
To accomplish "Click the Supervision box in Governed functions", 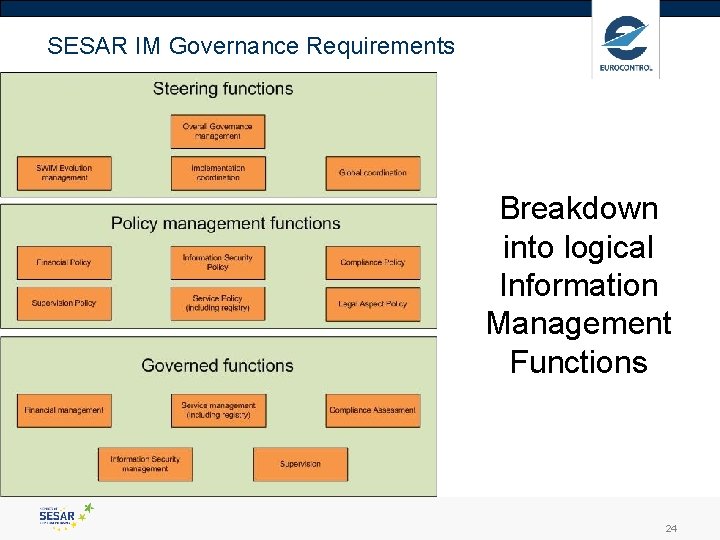I will [x=300, y=464].
